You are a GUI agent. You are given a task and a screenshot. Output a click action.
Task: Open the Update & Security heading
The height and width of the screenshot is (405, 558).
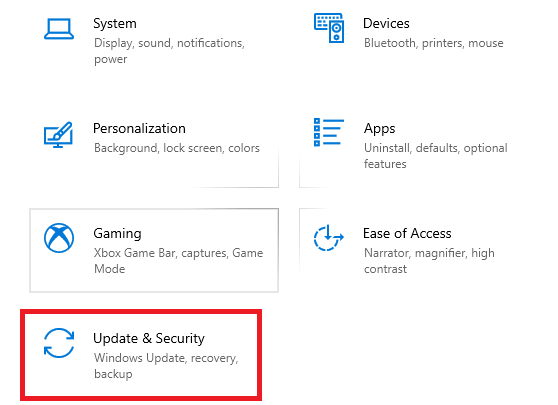point(149,338)
